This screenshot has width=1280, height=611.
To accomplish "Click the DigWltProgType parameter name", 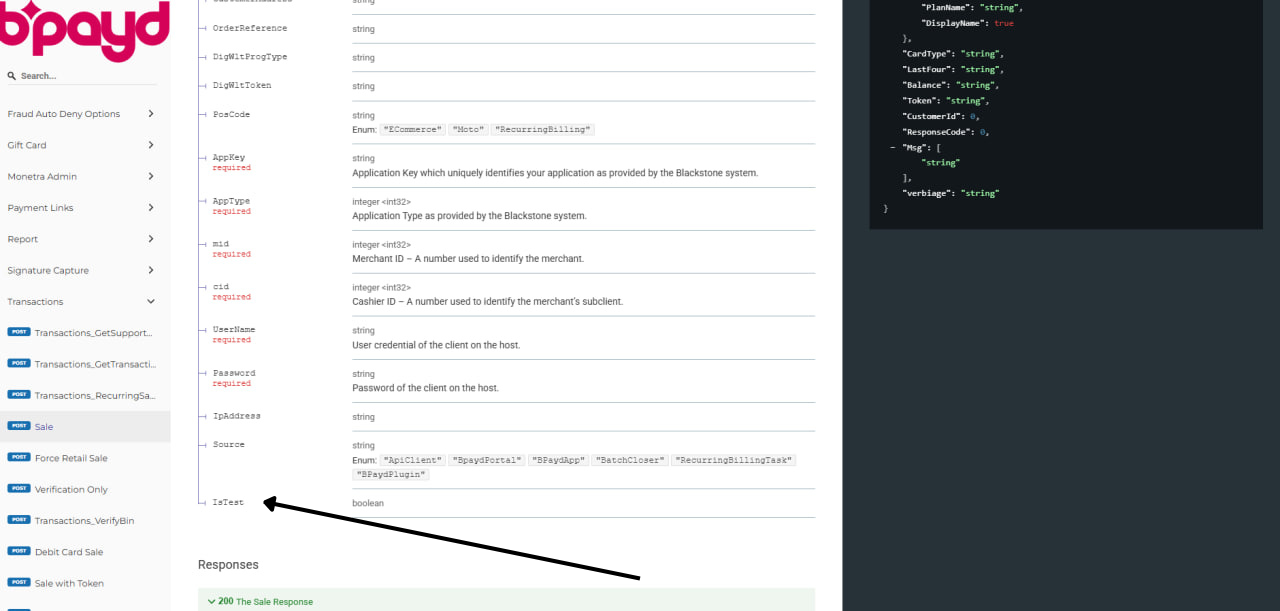I will (x=250, y=57).
